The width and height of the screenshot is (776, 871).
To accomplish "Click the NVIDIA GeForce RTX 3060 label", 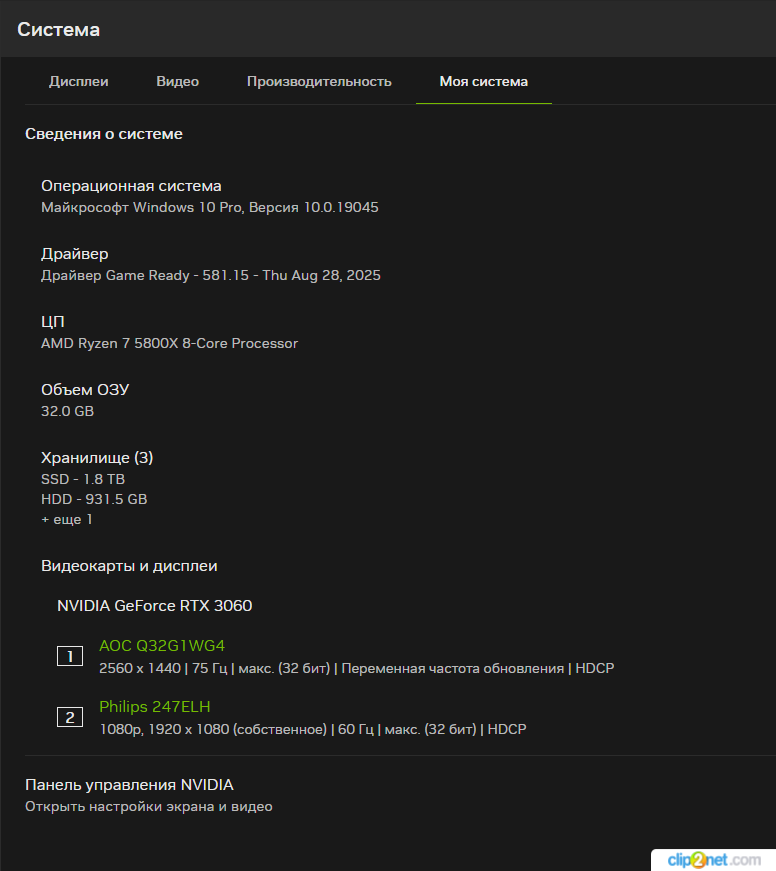I will tap(154, 605).
